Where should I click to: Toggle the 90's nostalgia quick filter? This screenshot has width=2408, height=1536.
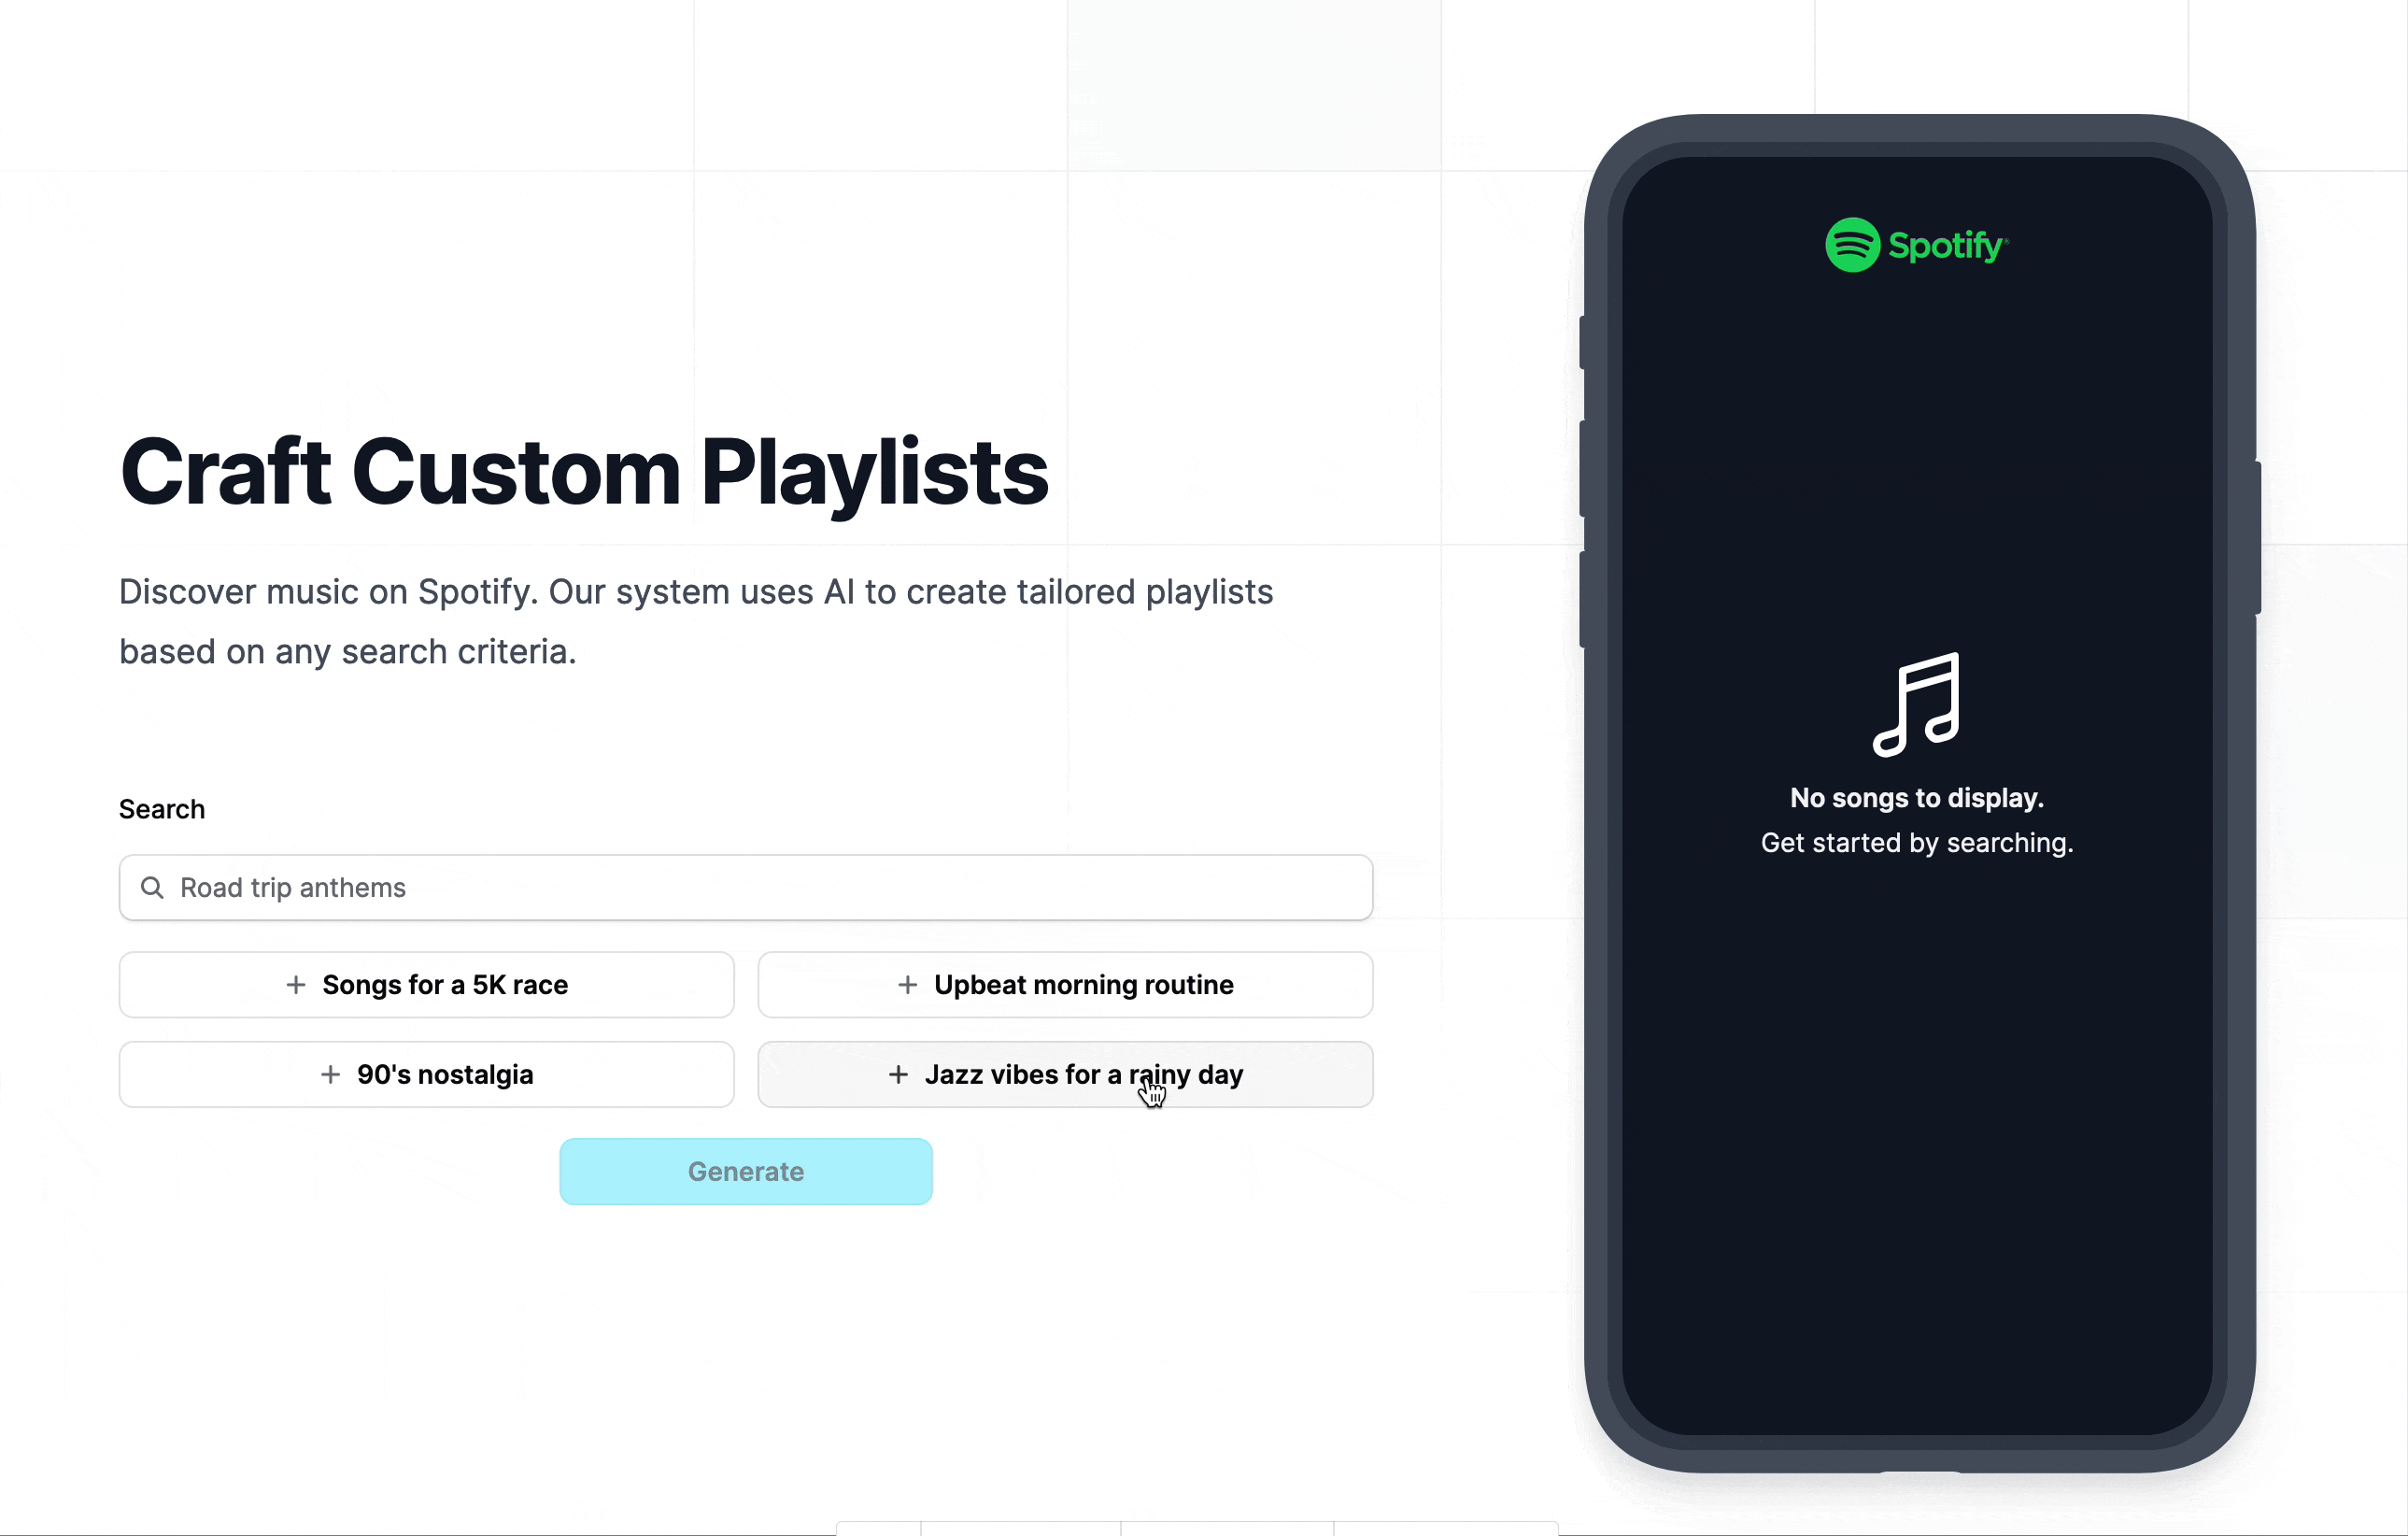tap(427, 1073)
